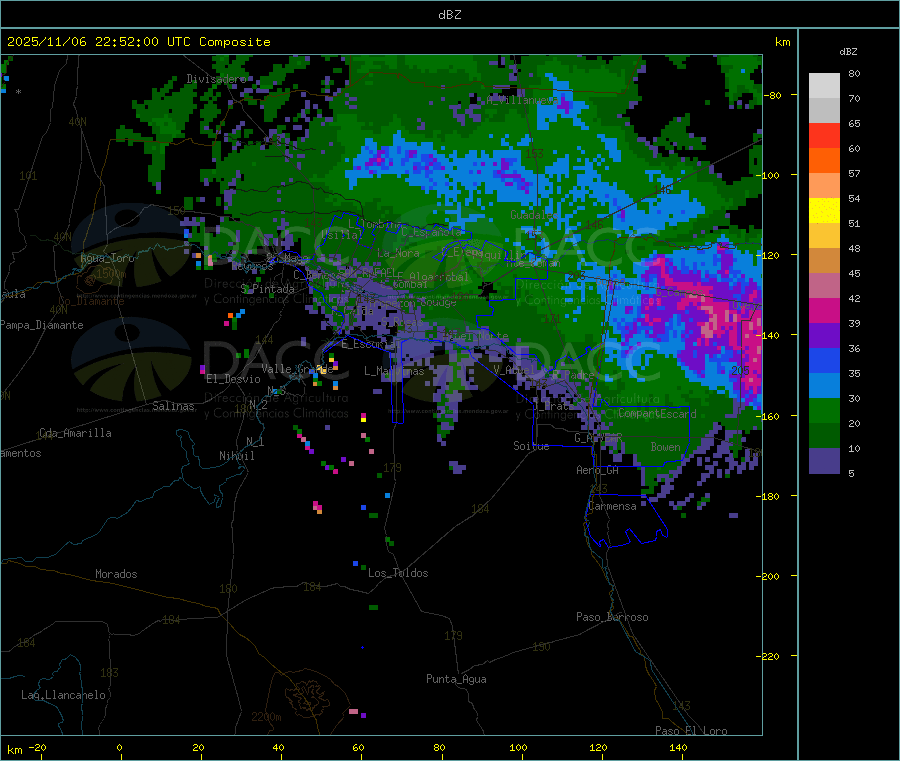Click the 'dBZ' heading above the color legend
The image size is (900, 761).
point(848,52)
